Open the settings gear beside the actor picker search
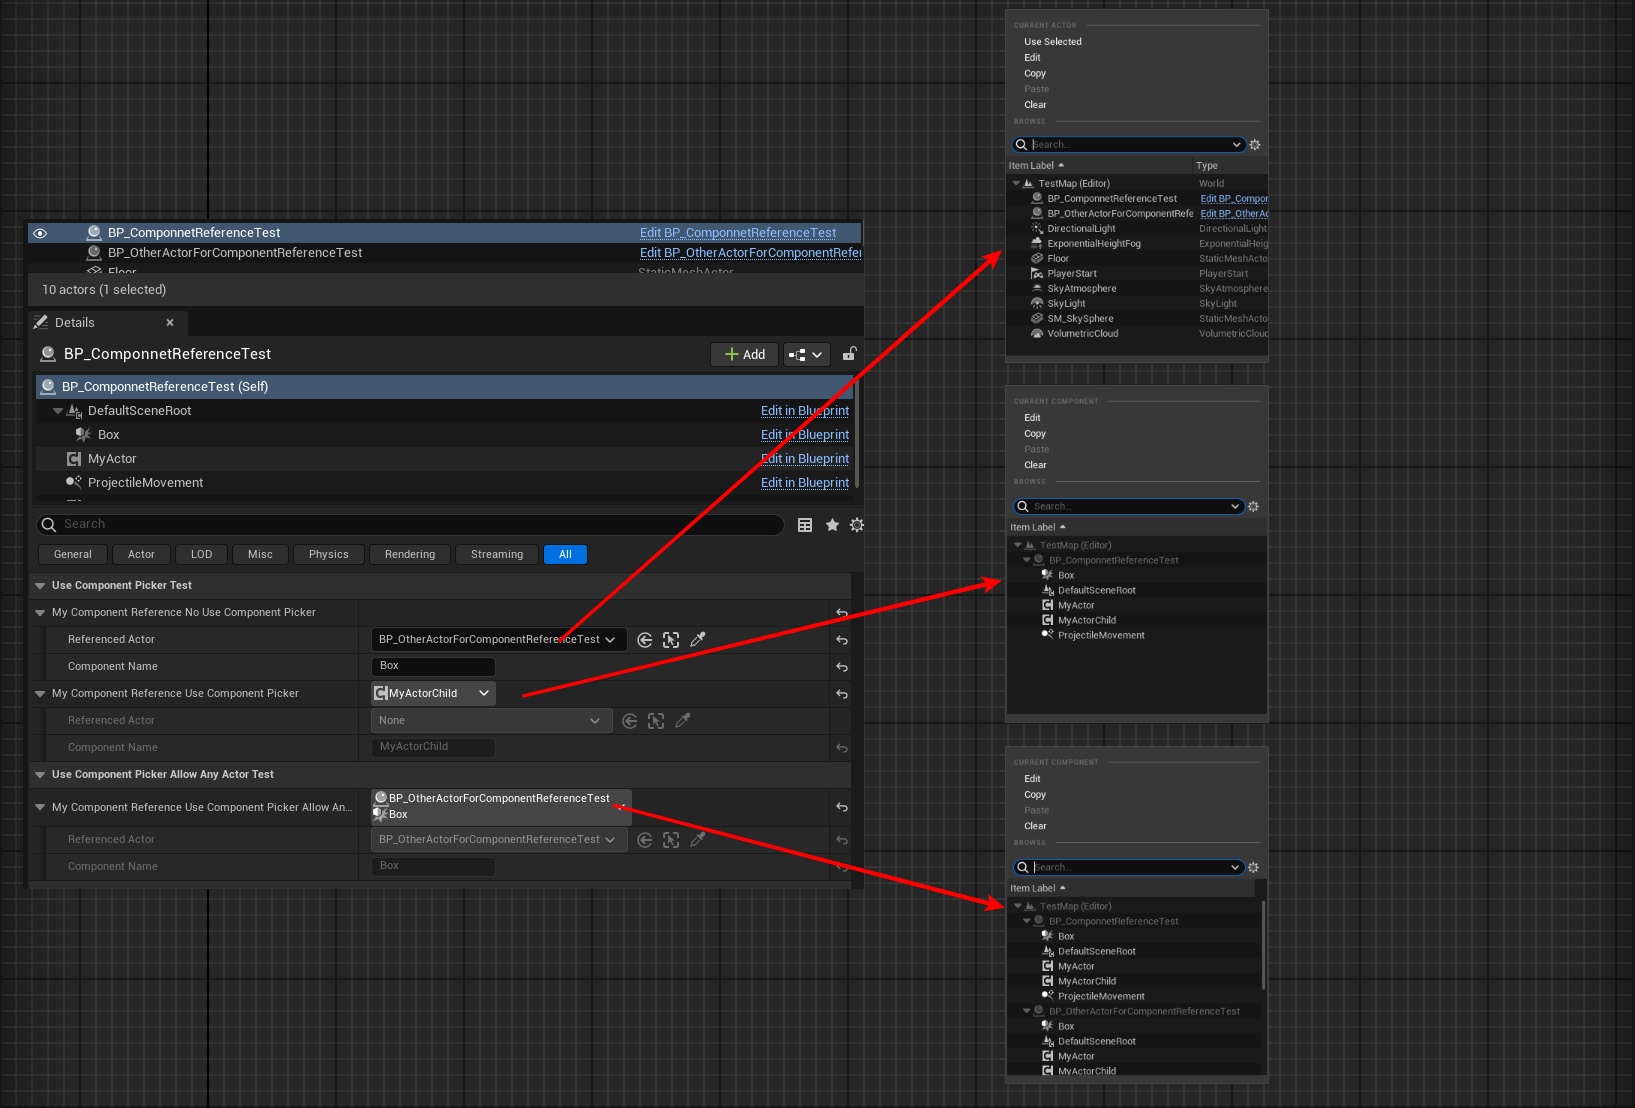 point(1255,144)
